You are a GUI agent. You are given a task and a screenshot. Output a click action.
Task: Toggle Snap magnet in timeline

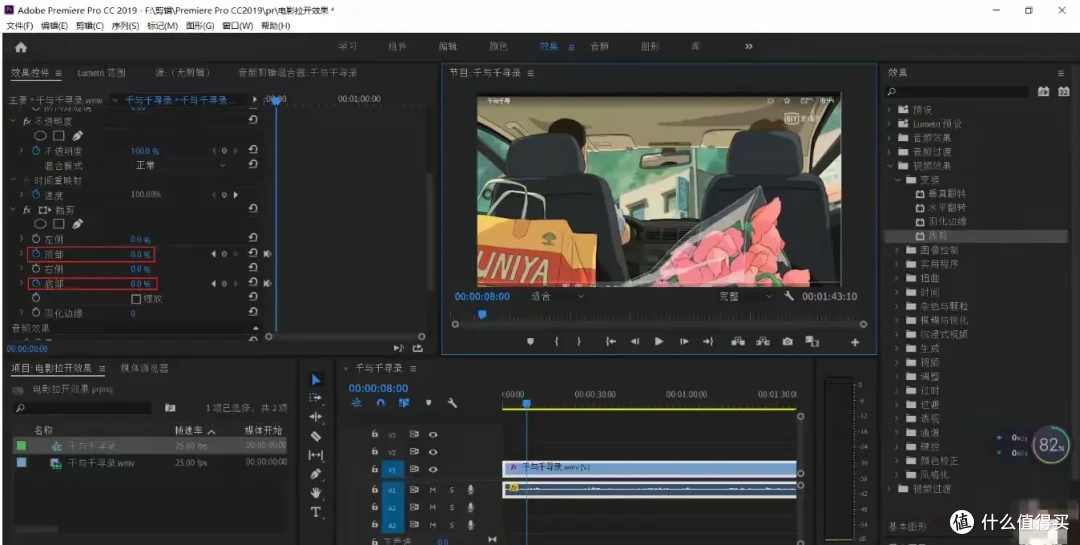coord(380,402)
